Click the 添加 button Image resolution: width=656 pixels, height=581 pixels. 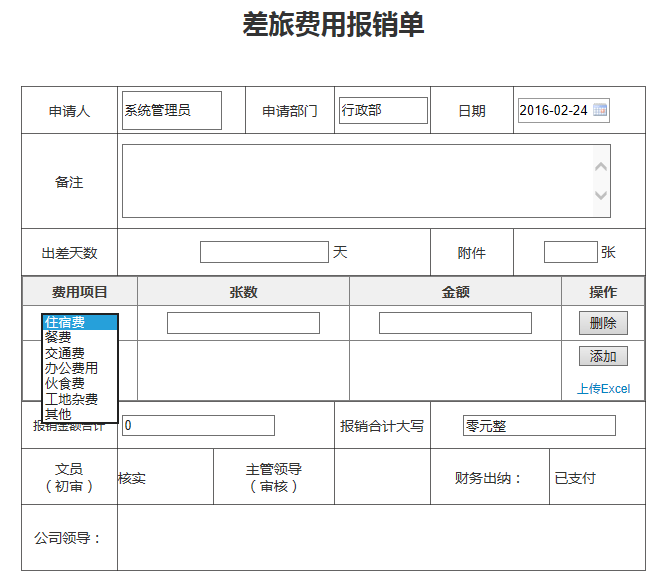[603, 356]
